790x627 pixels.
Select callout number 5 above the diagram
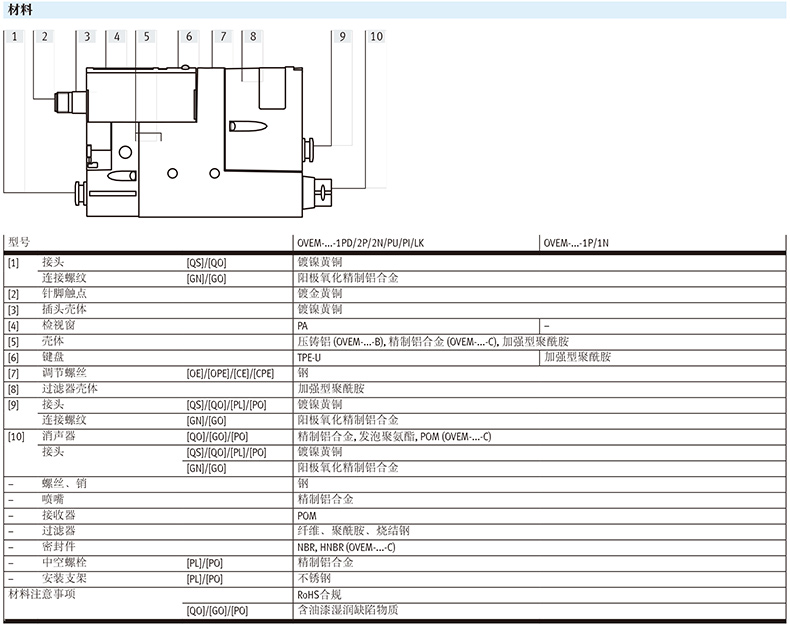tap(146, 37)
